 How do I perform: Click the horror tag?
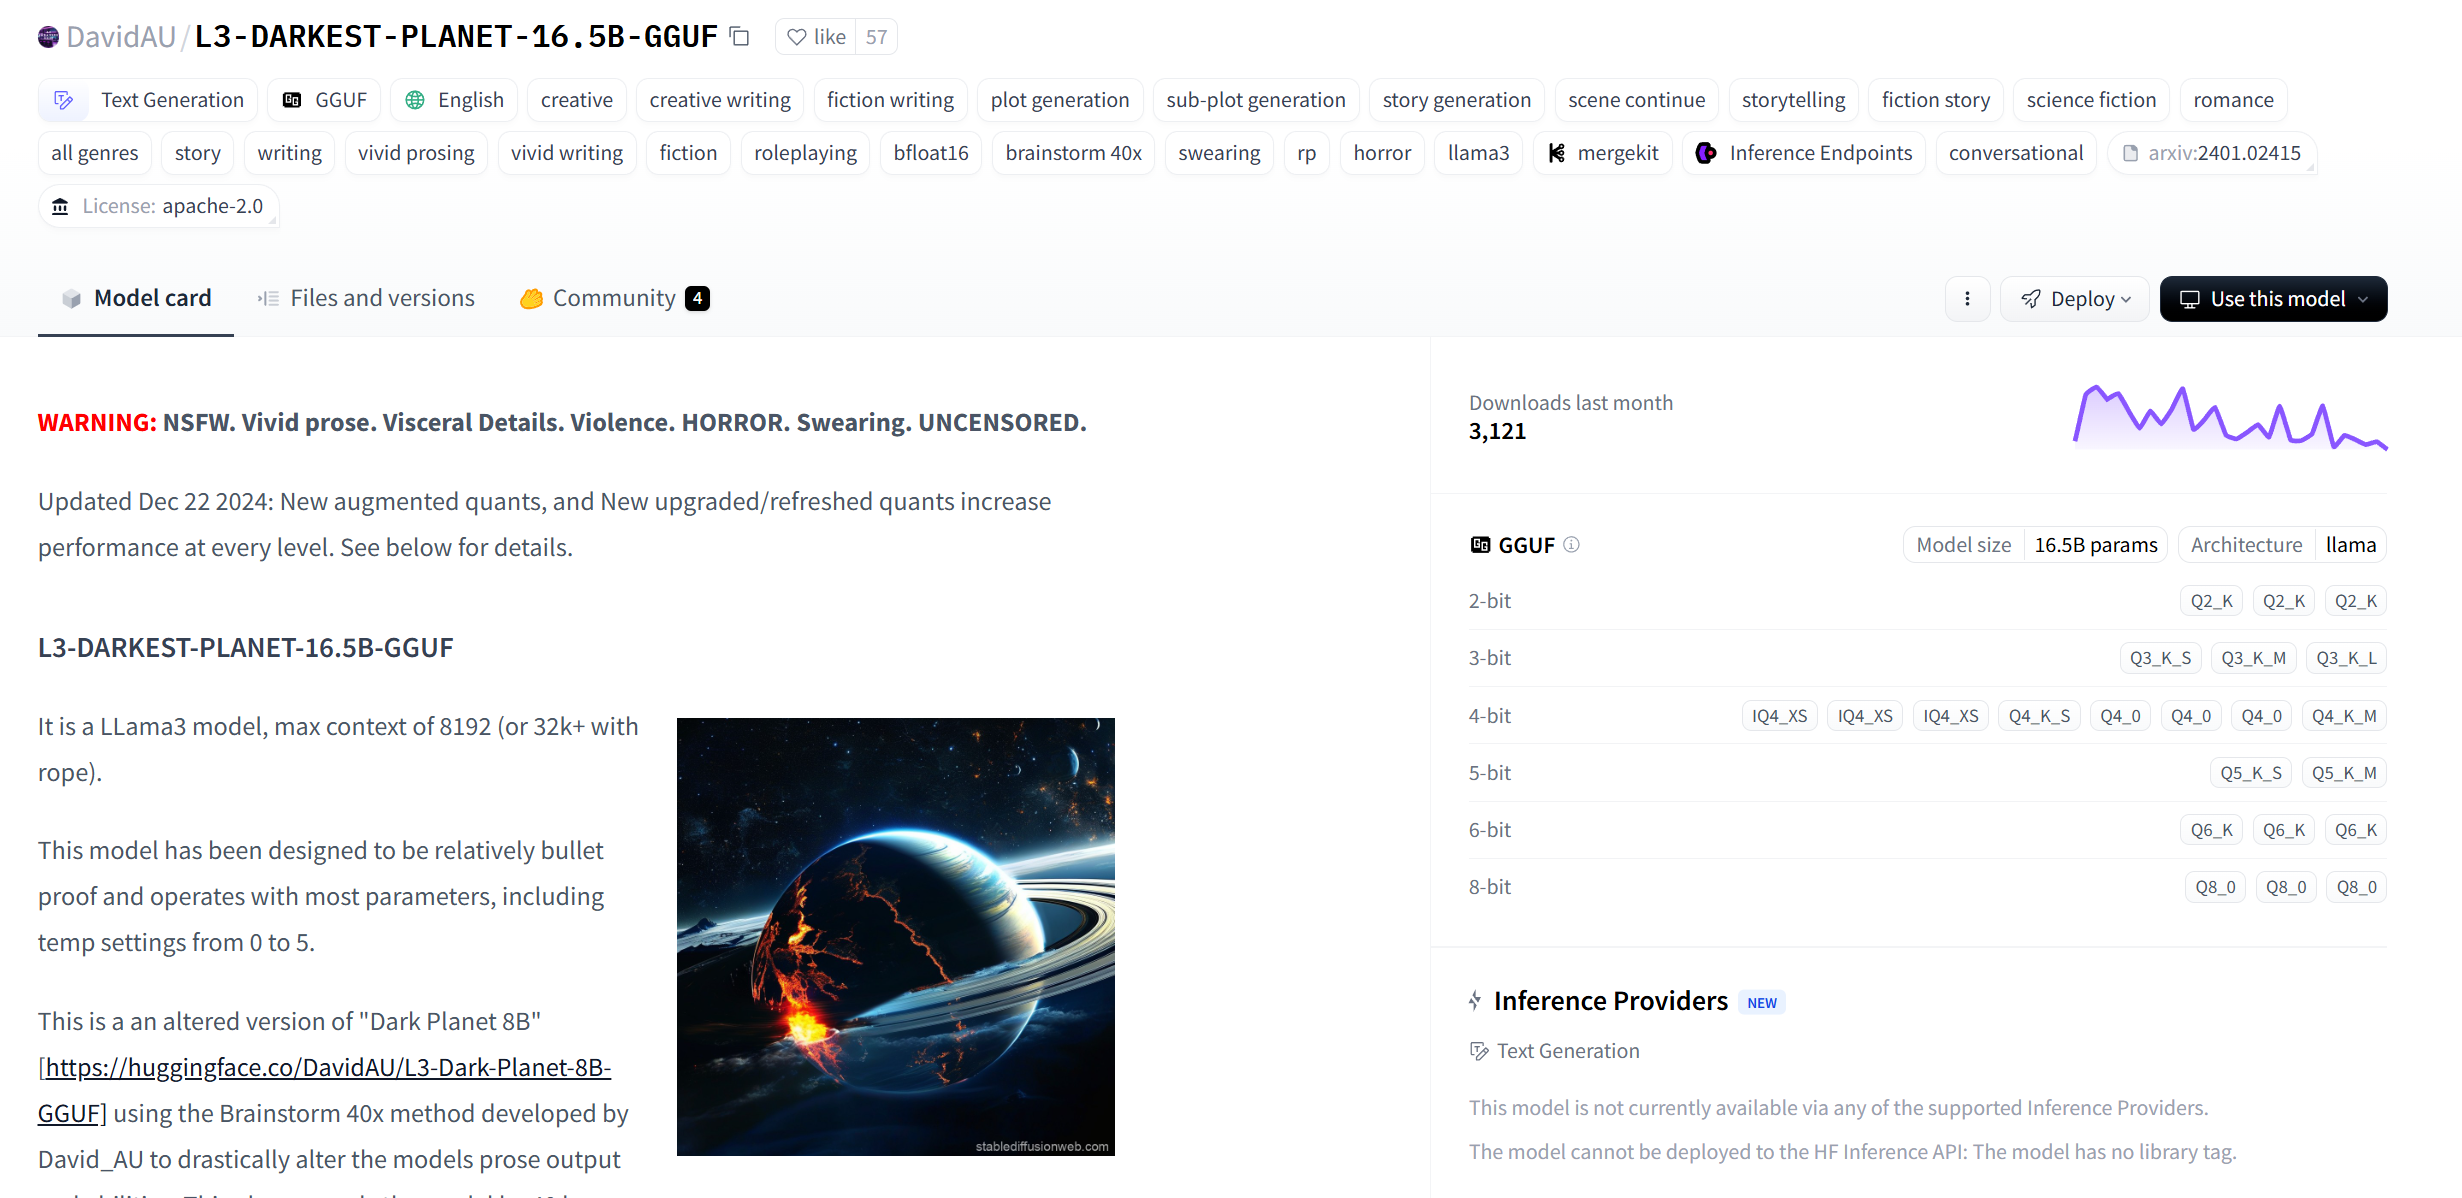(1381, 153)
